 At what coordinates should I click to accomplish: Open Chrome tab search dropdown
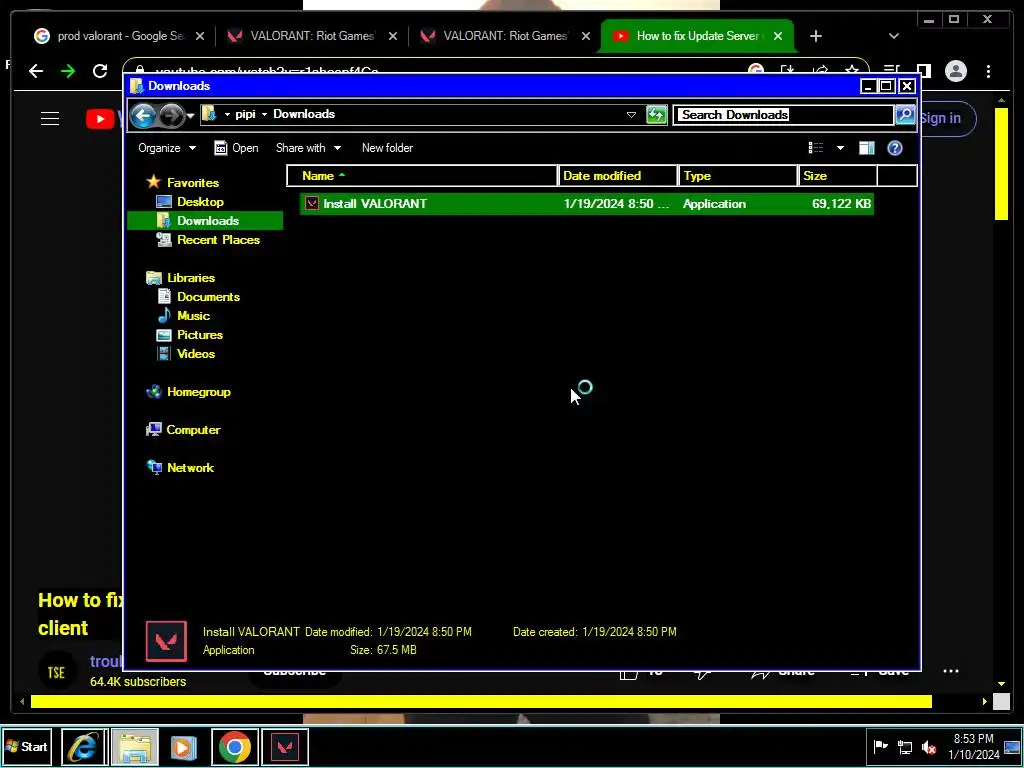[893, 36]
